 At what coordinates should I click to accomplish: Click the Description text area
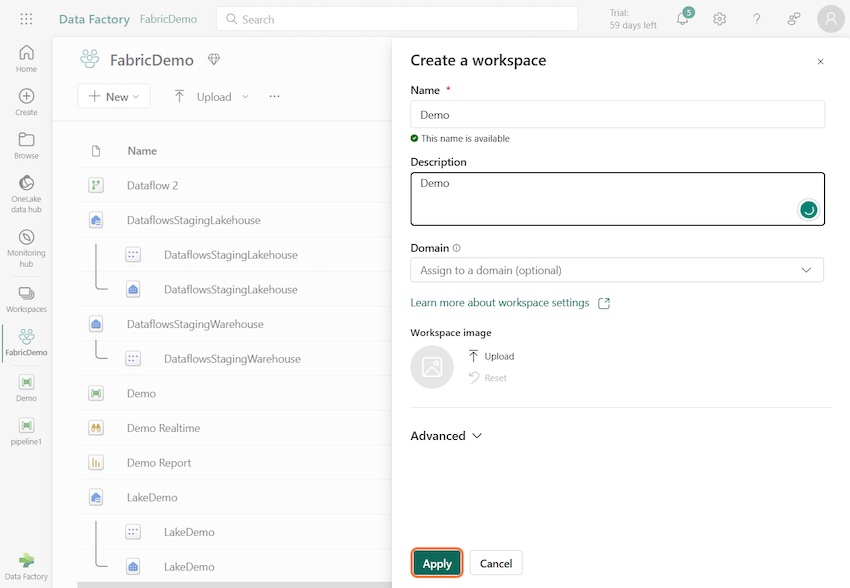tap(617, 199)
